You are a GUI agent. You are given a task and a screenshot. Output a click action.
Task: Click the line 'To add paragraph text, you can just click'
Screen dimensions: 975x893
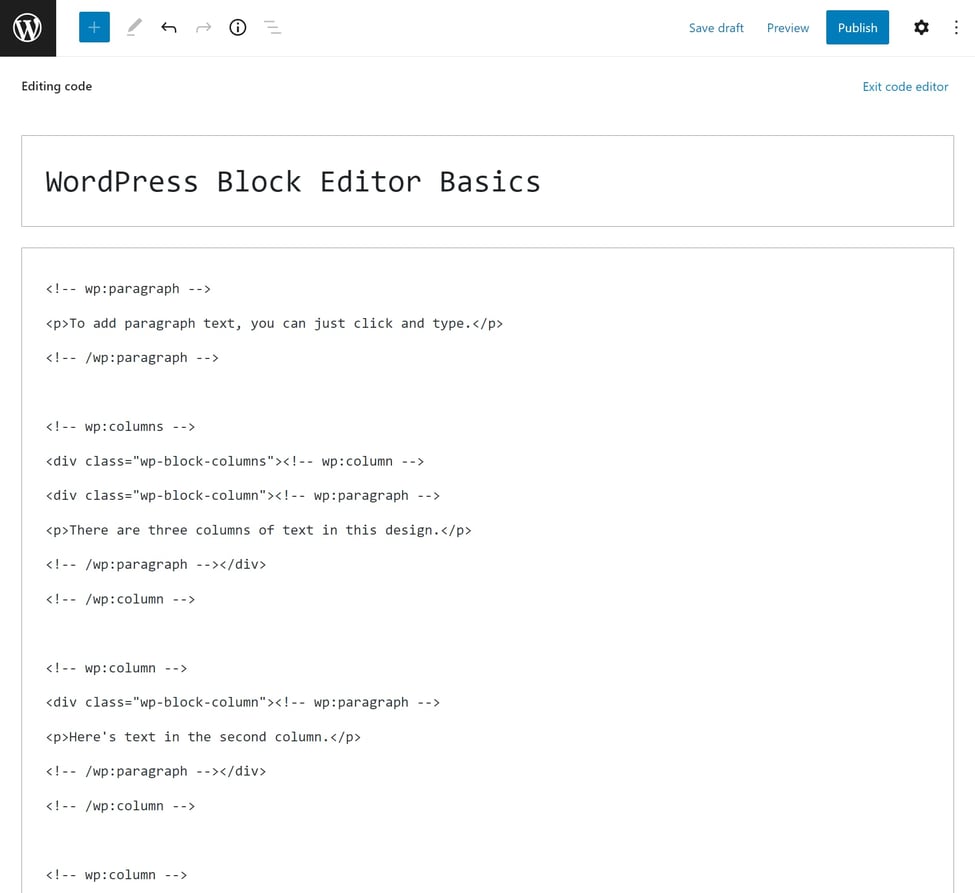pyautogui.click(x=274, y=323)
